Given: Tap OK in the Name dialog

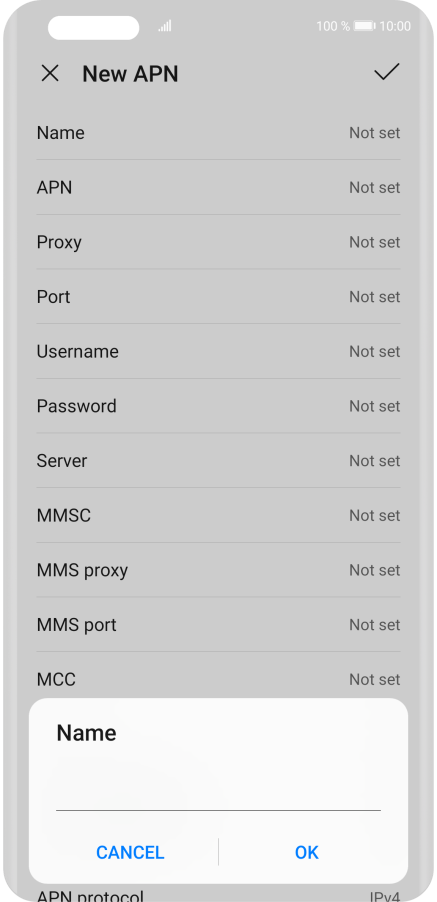Looking at the screenshot, I should pyautogui.click(x=306, y=852).
